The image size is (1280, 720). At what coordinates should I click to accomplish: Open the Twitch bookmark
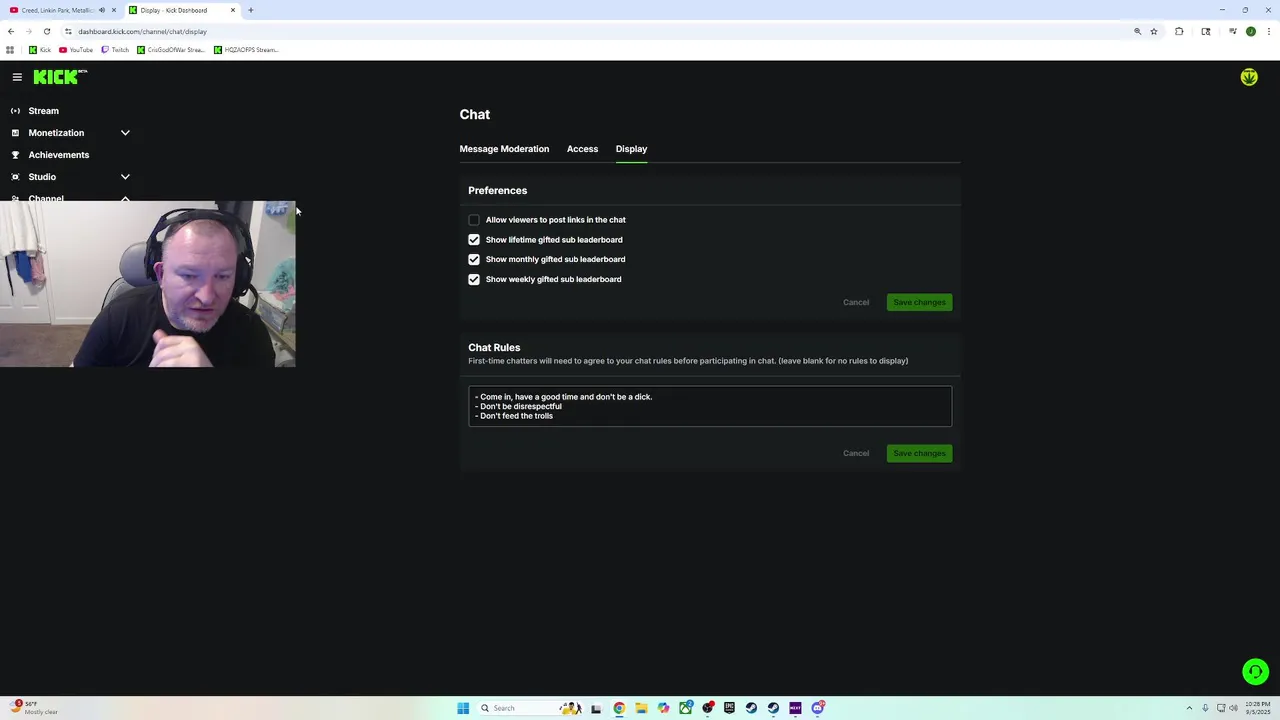click(x=115, y=50)
